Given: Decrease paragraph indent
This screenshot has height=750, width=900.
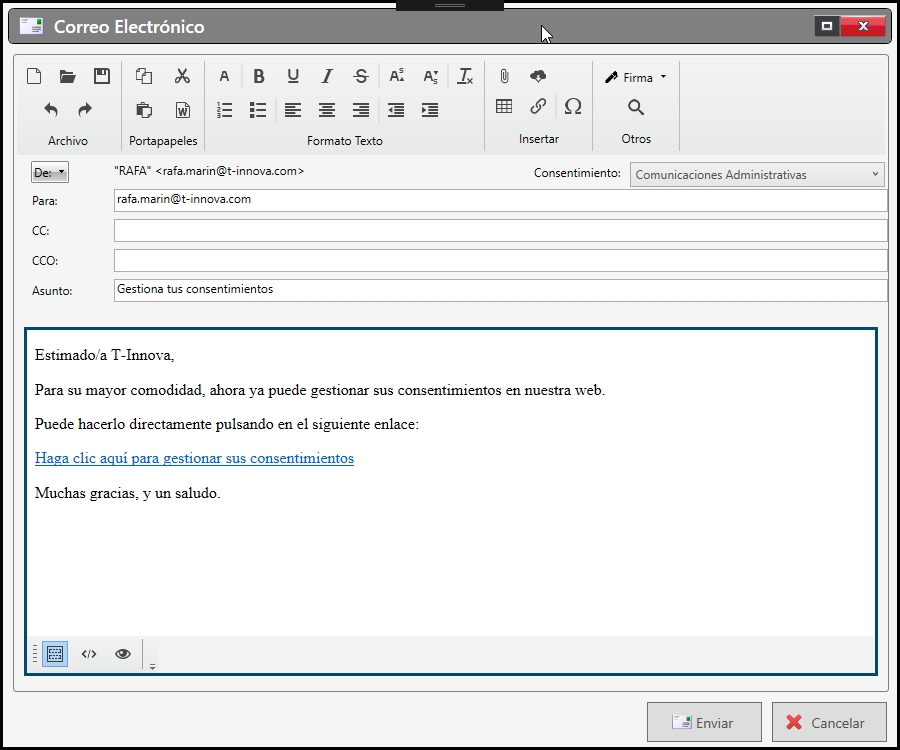Looking at the screenshot, I should click(396, 110).
